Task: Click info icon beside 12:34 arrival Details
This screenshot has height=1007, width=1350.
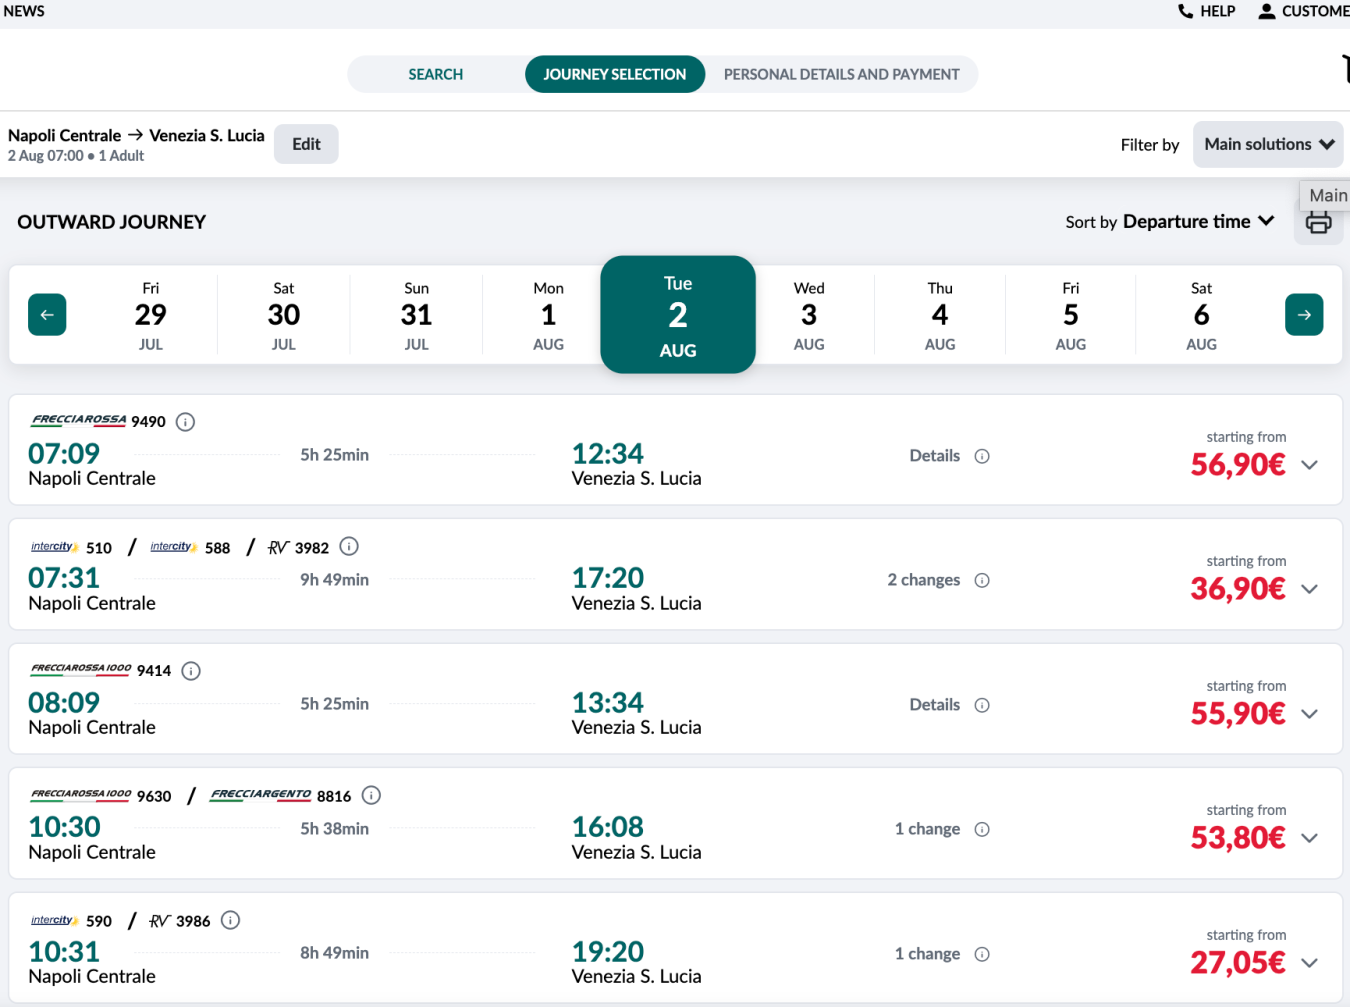Action: 982,456
